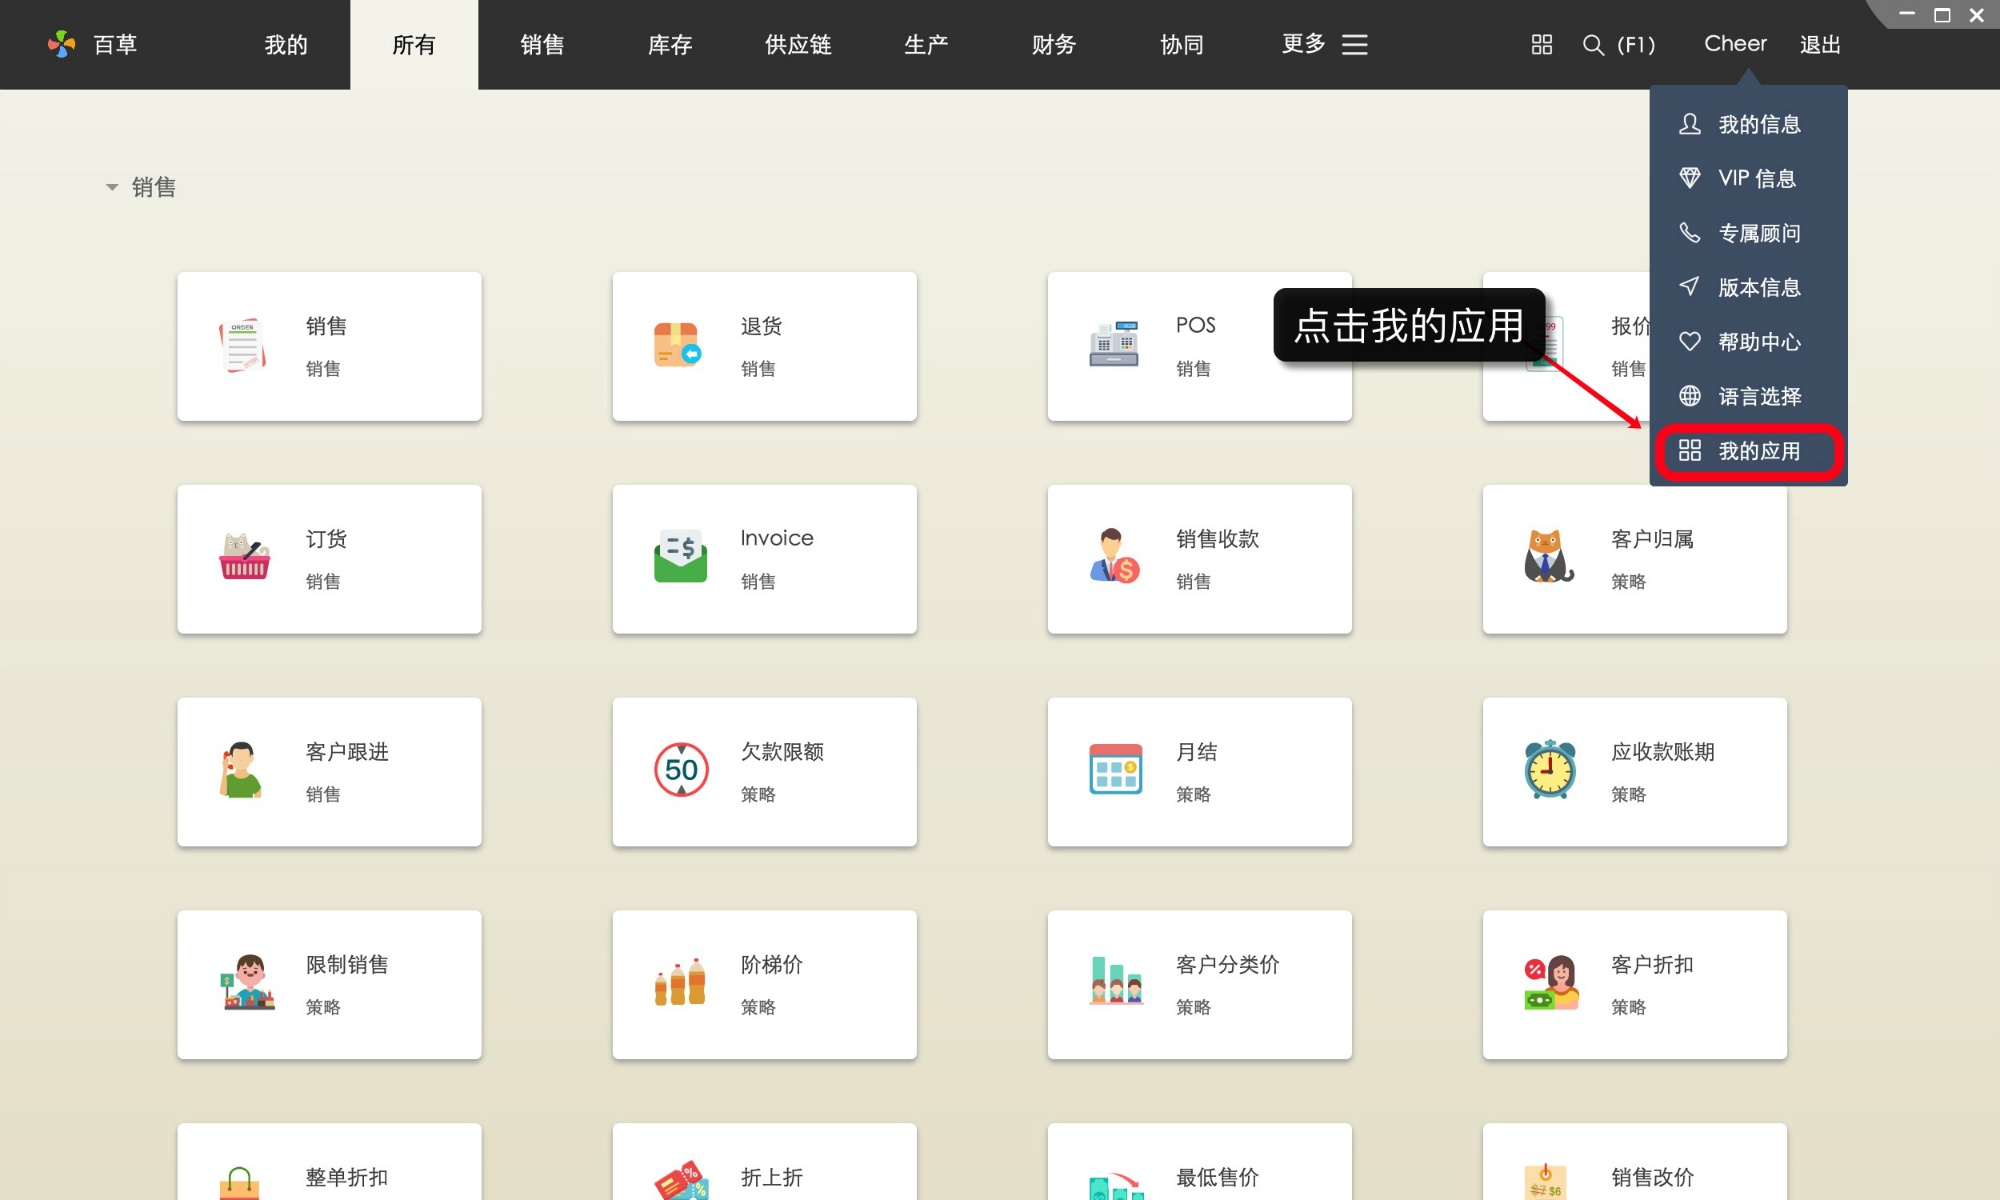Click the 我的信息 person icon
Screen dimensions: 2000x1200
coord(1690,124)
